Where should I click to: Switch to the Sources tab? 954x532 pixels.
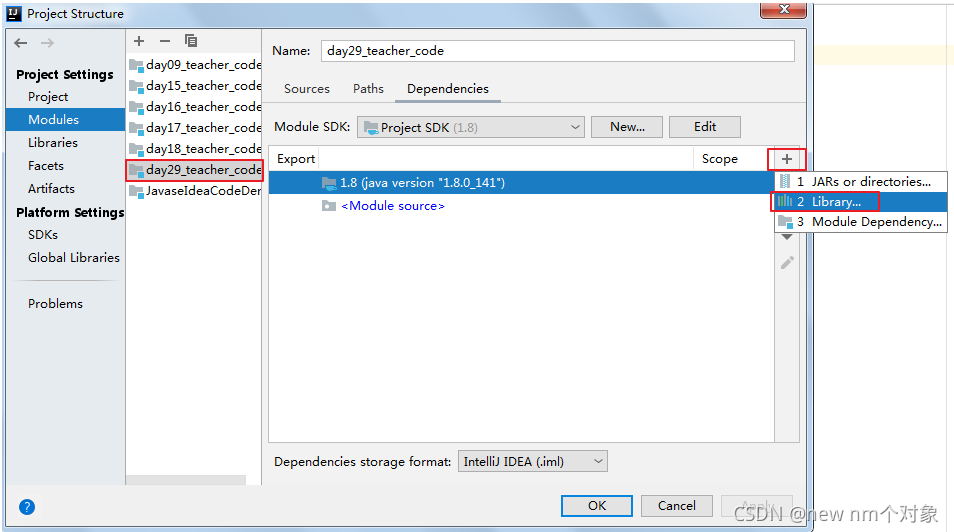(307, 89)
